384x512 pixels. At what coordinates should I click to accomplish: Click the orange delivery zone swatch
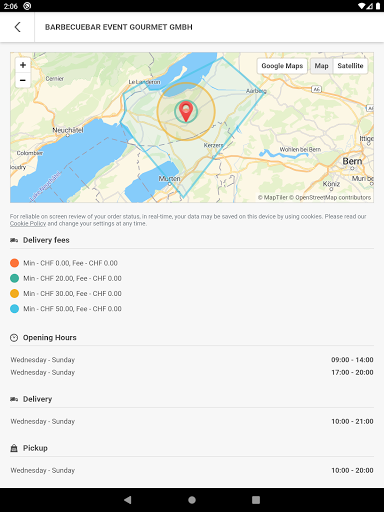tap(14, 263)
